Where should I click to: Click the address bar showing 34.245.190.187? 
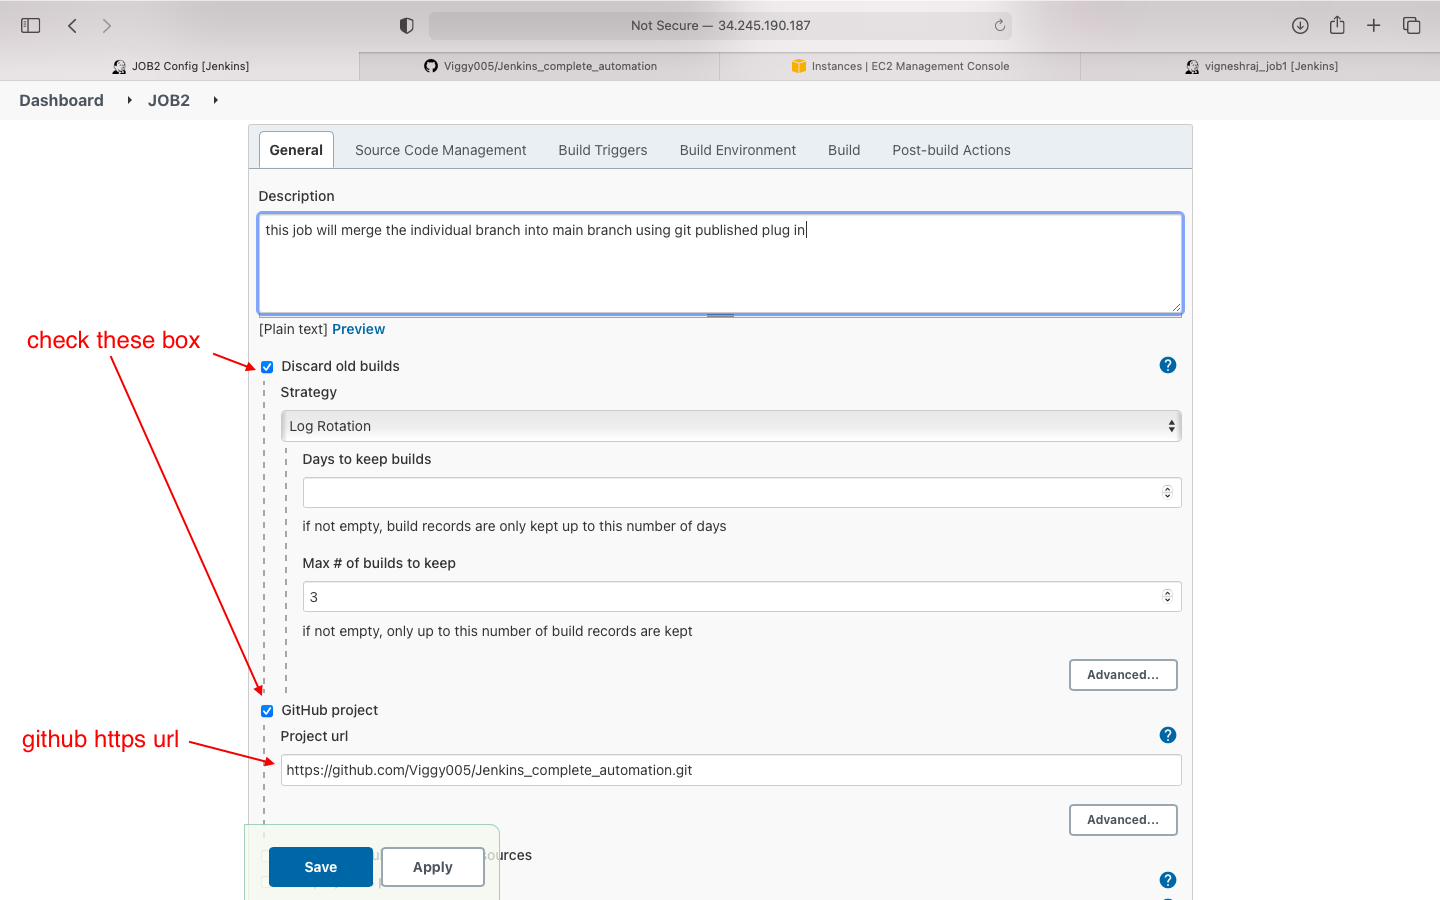tap(720, 26)
